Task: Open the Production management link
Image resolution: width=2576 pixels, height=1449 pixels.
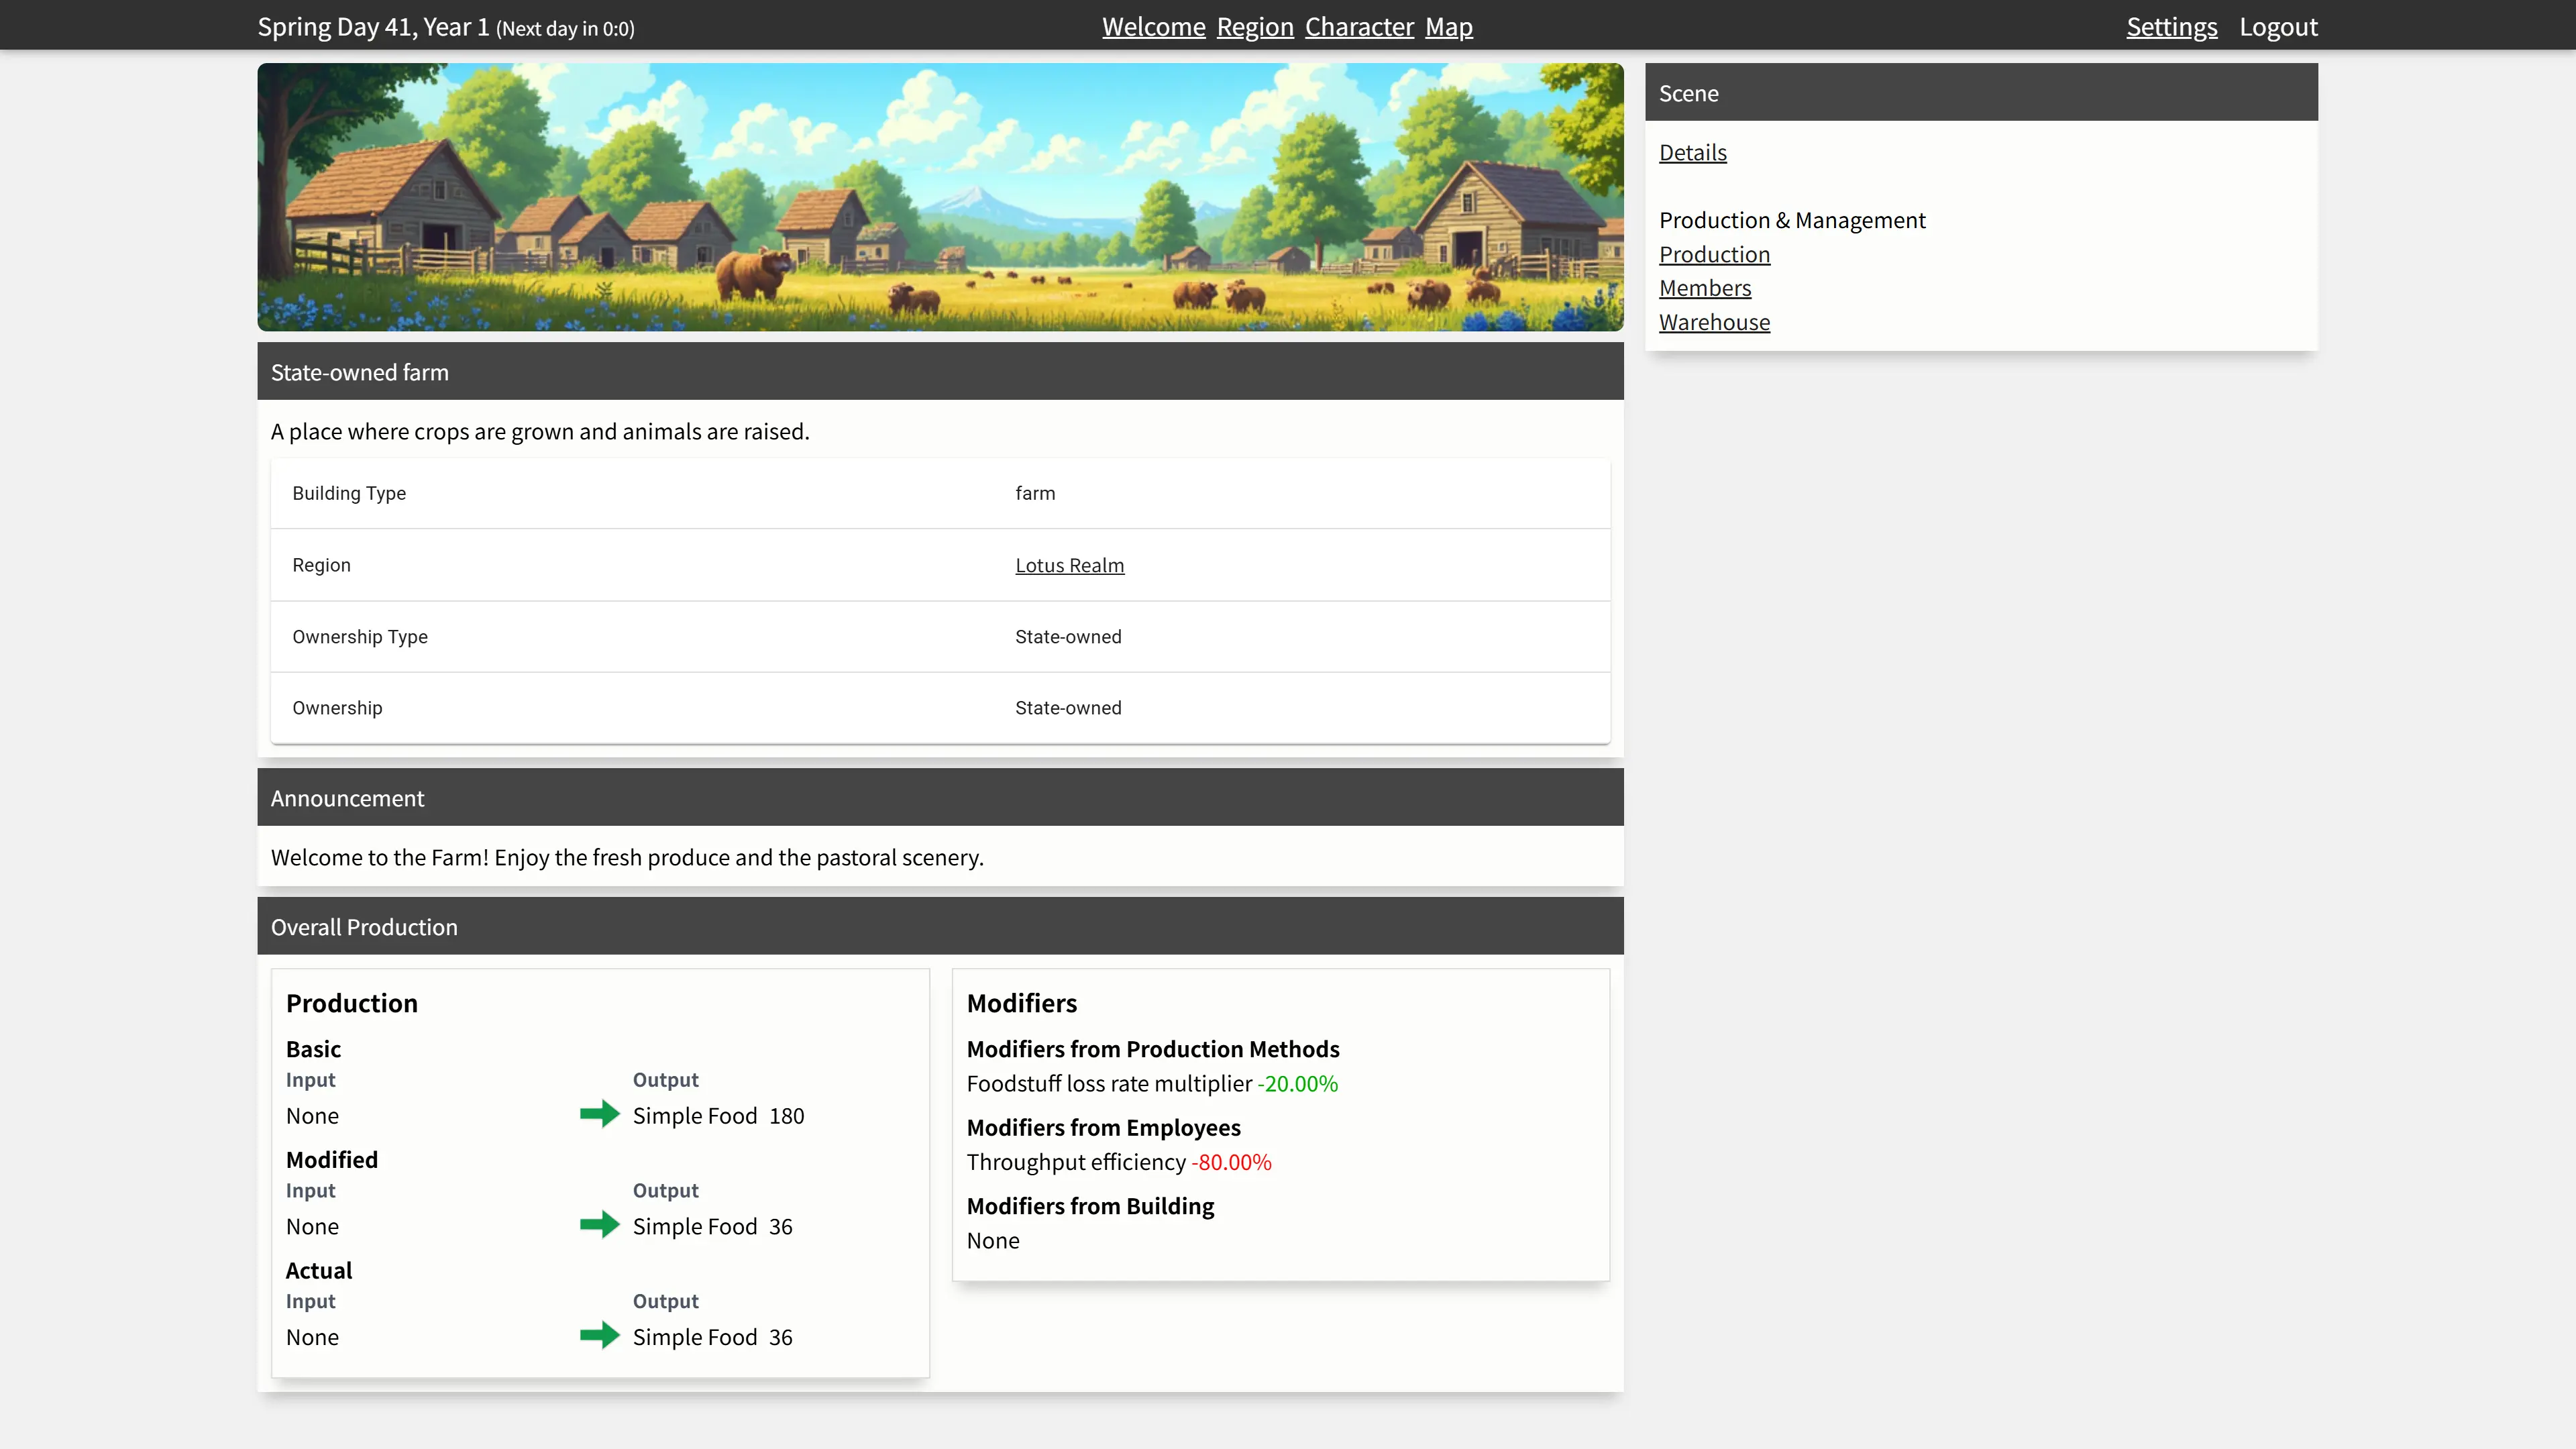Action: [1714, 255]
